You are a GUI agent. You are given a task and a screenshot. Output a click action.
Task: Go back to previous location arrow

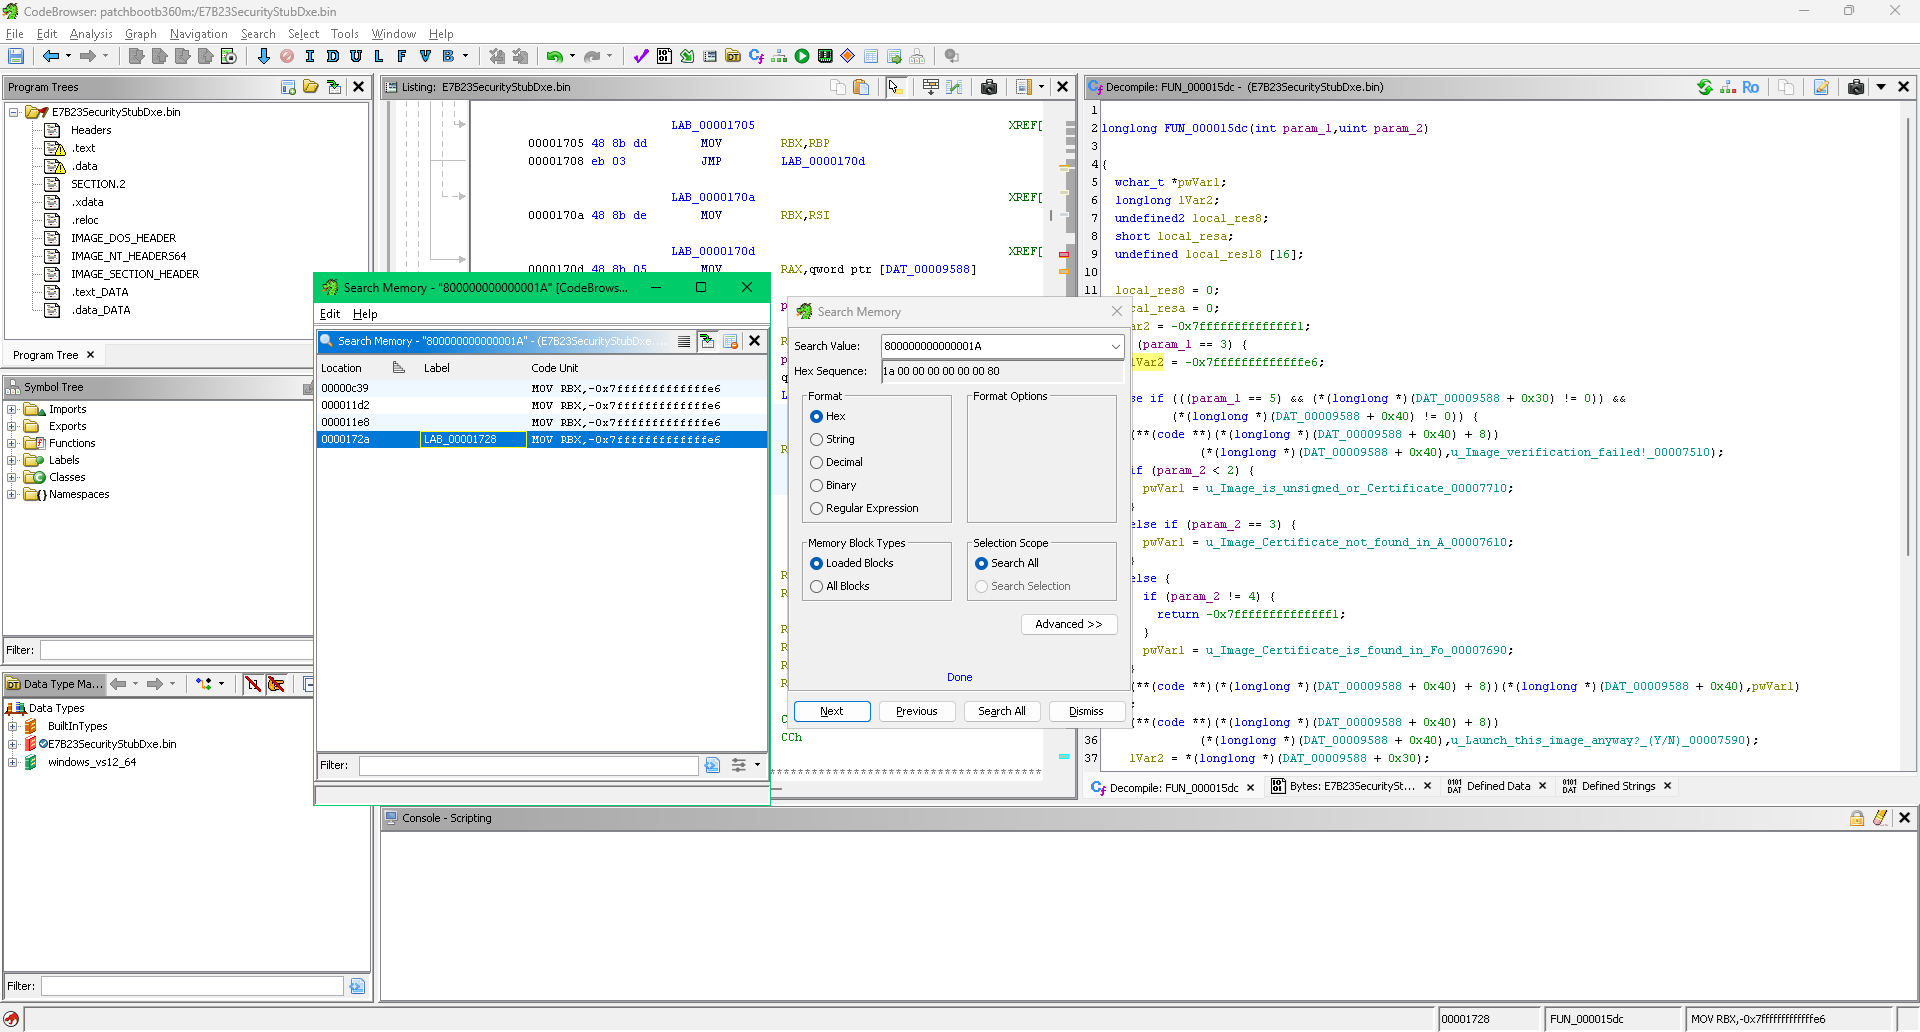[50, 56]
